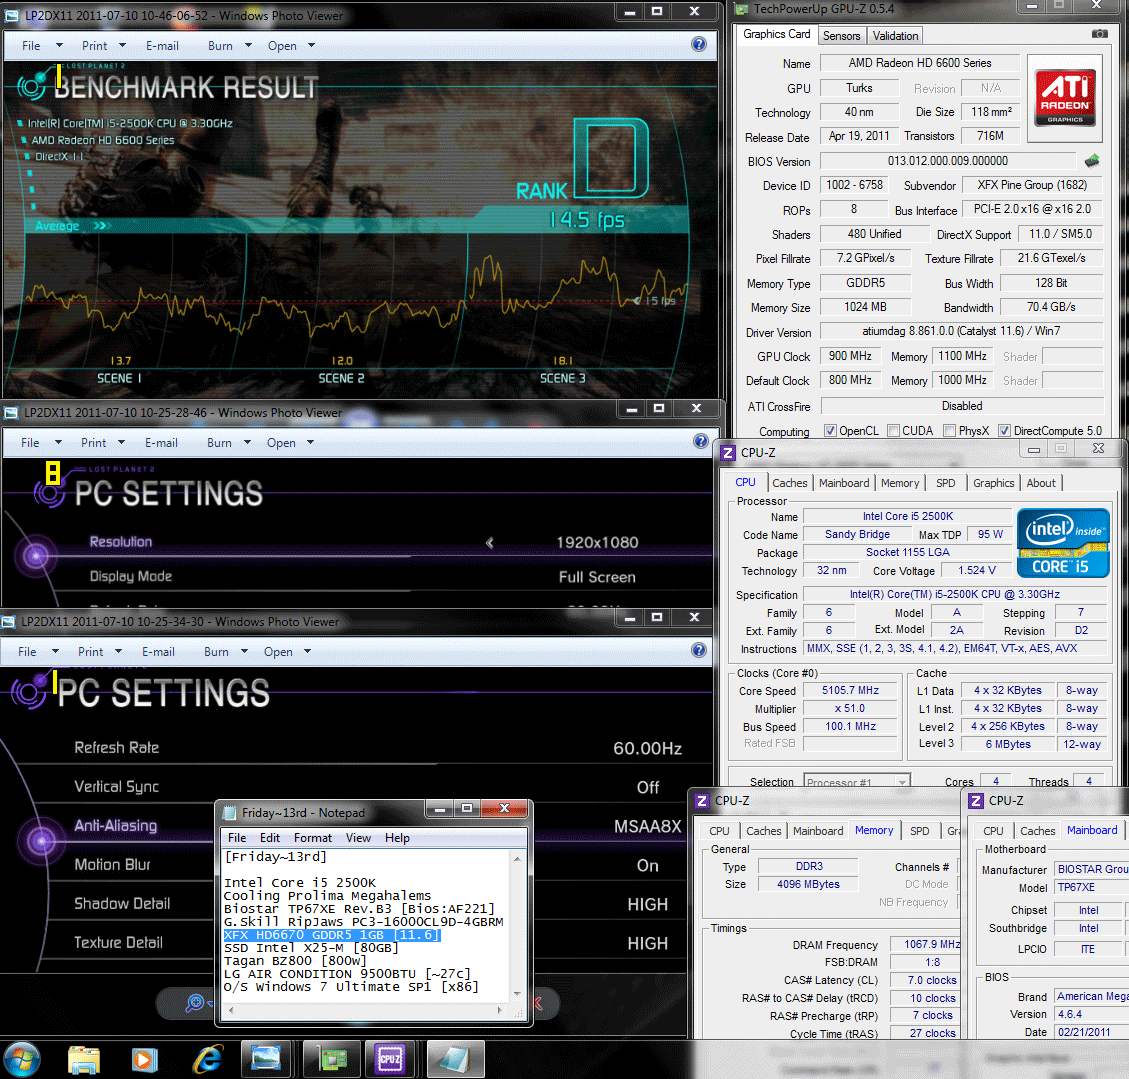The width and height of the screenshot is (1129, 1079).
Task: Click Notepad vertical scrollbar down arrow
Action: point(517,993)
